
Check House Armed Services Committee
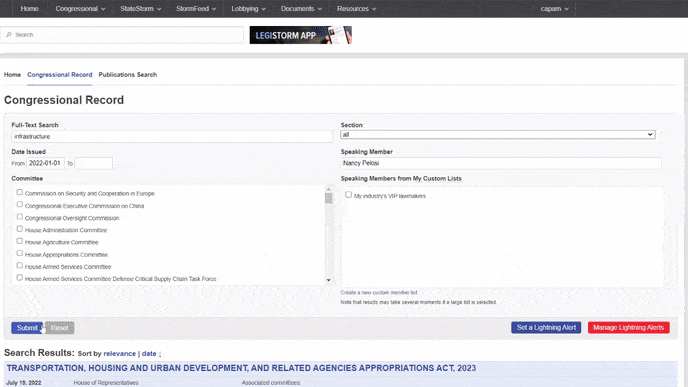point(19,265)
